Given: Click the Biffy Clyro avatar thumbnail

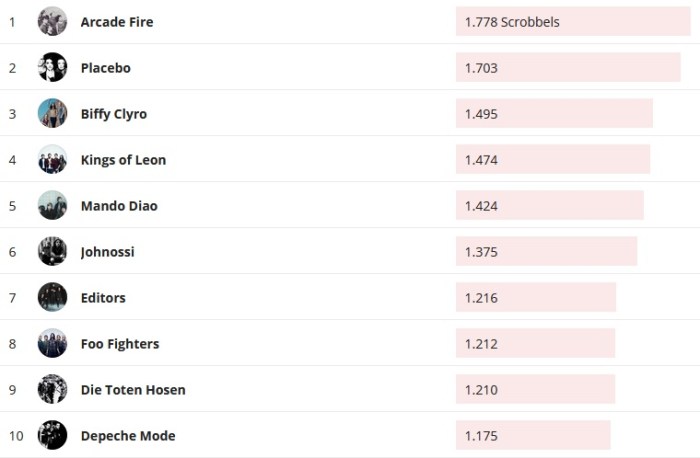Looking at the screenshot, I should tap(52, 113).
